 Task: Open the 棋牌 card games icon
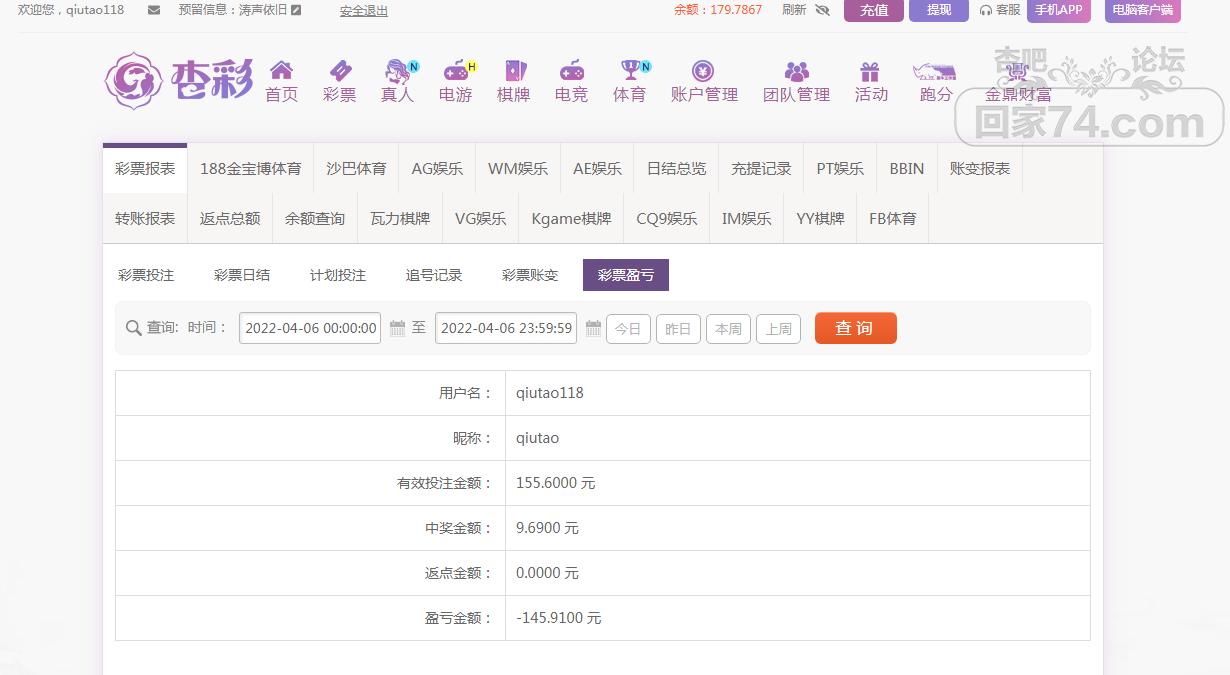(x=514, y=71)
